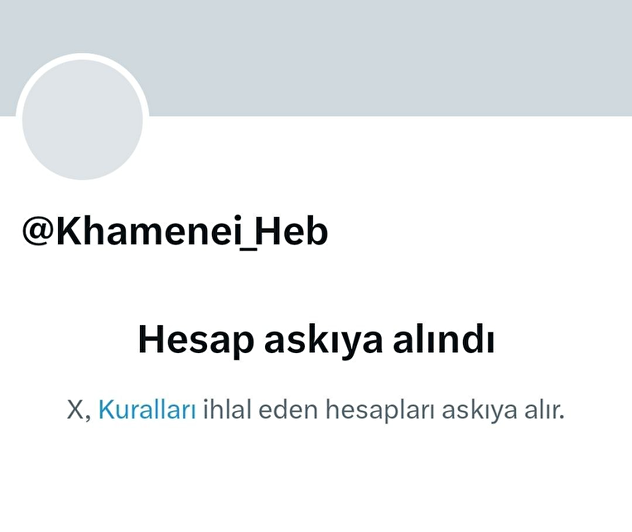
Task: Click the 'X,' text before Kuralları
Action: 79,410
